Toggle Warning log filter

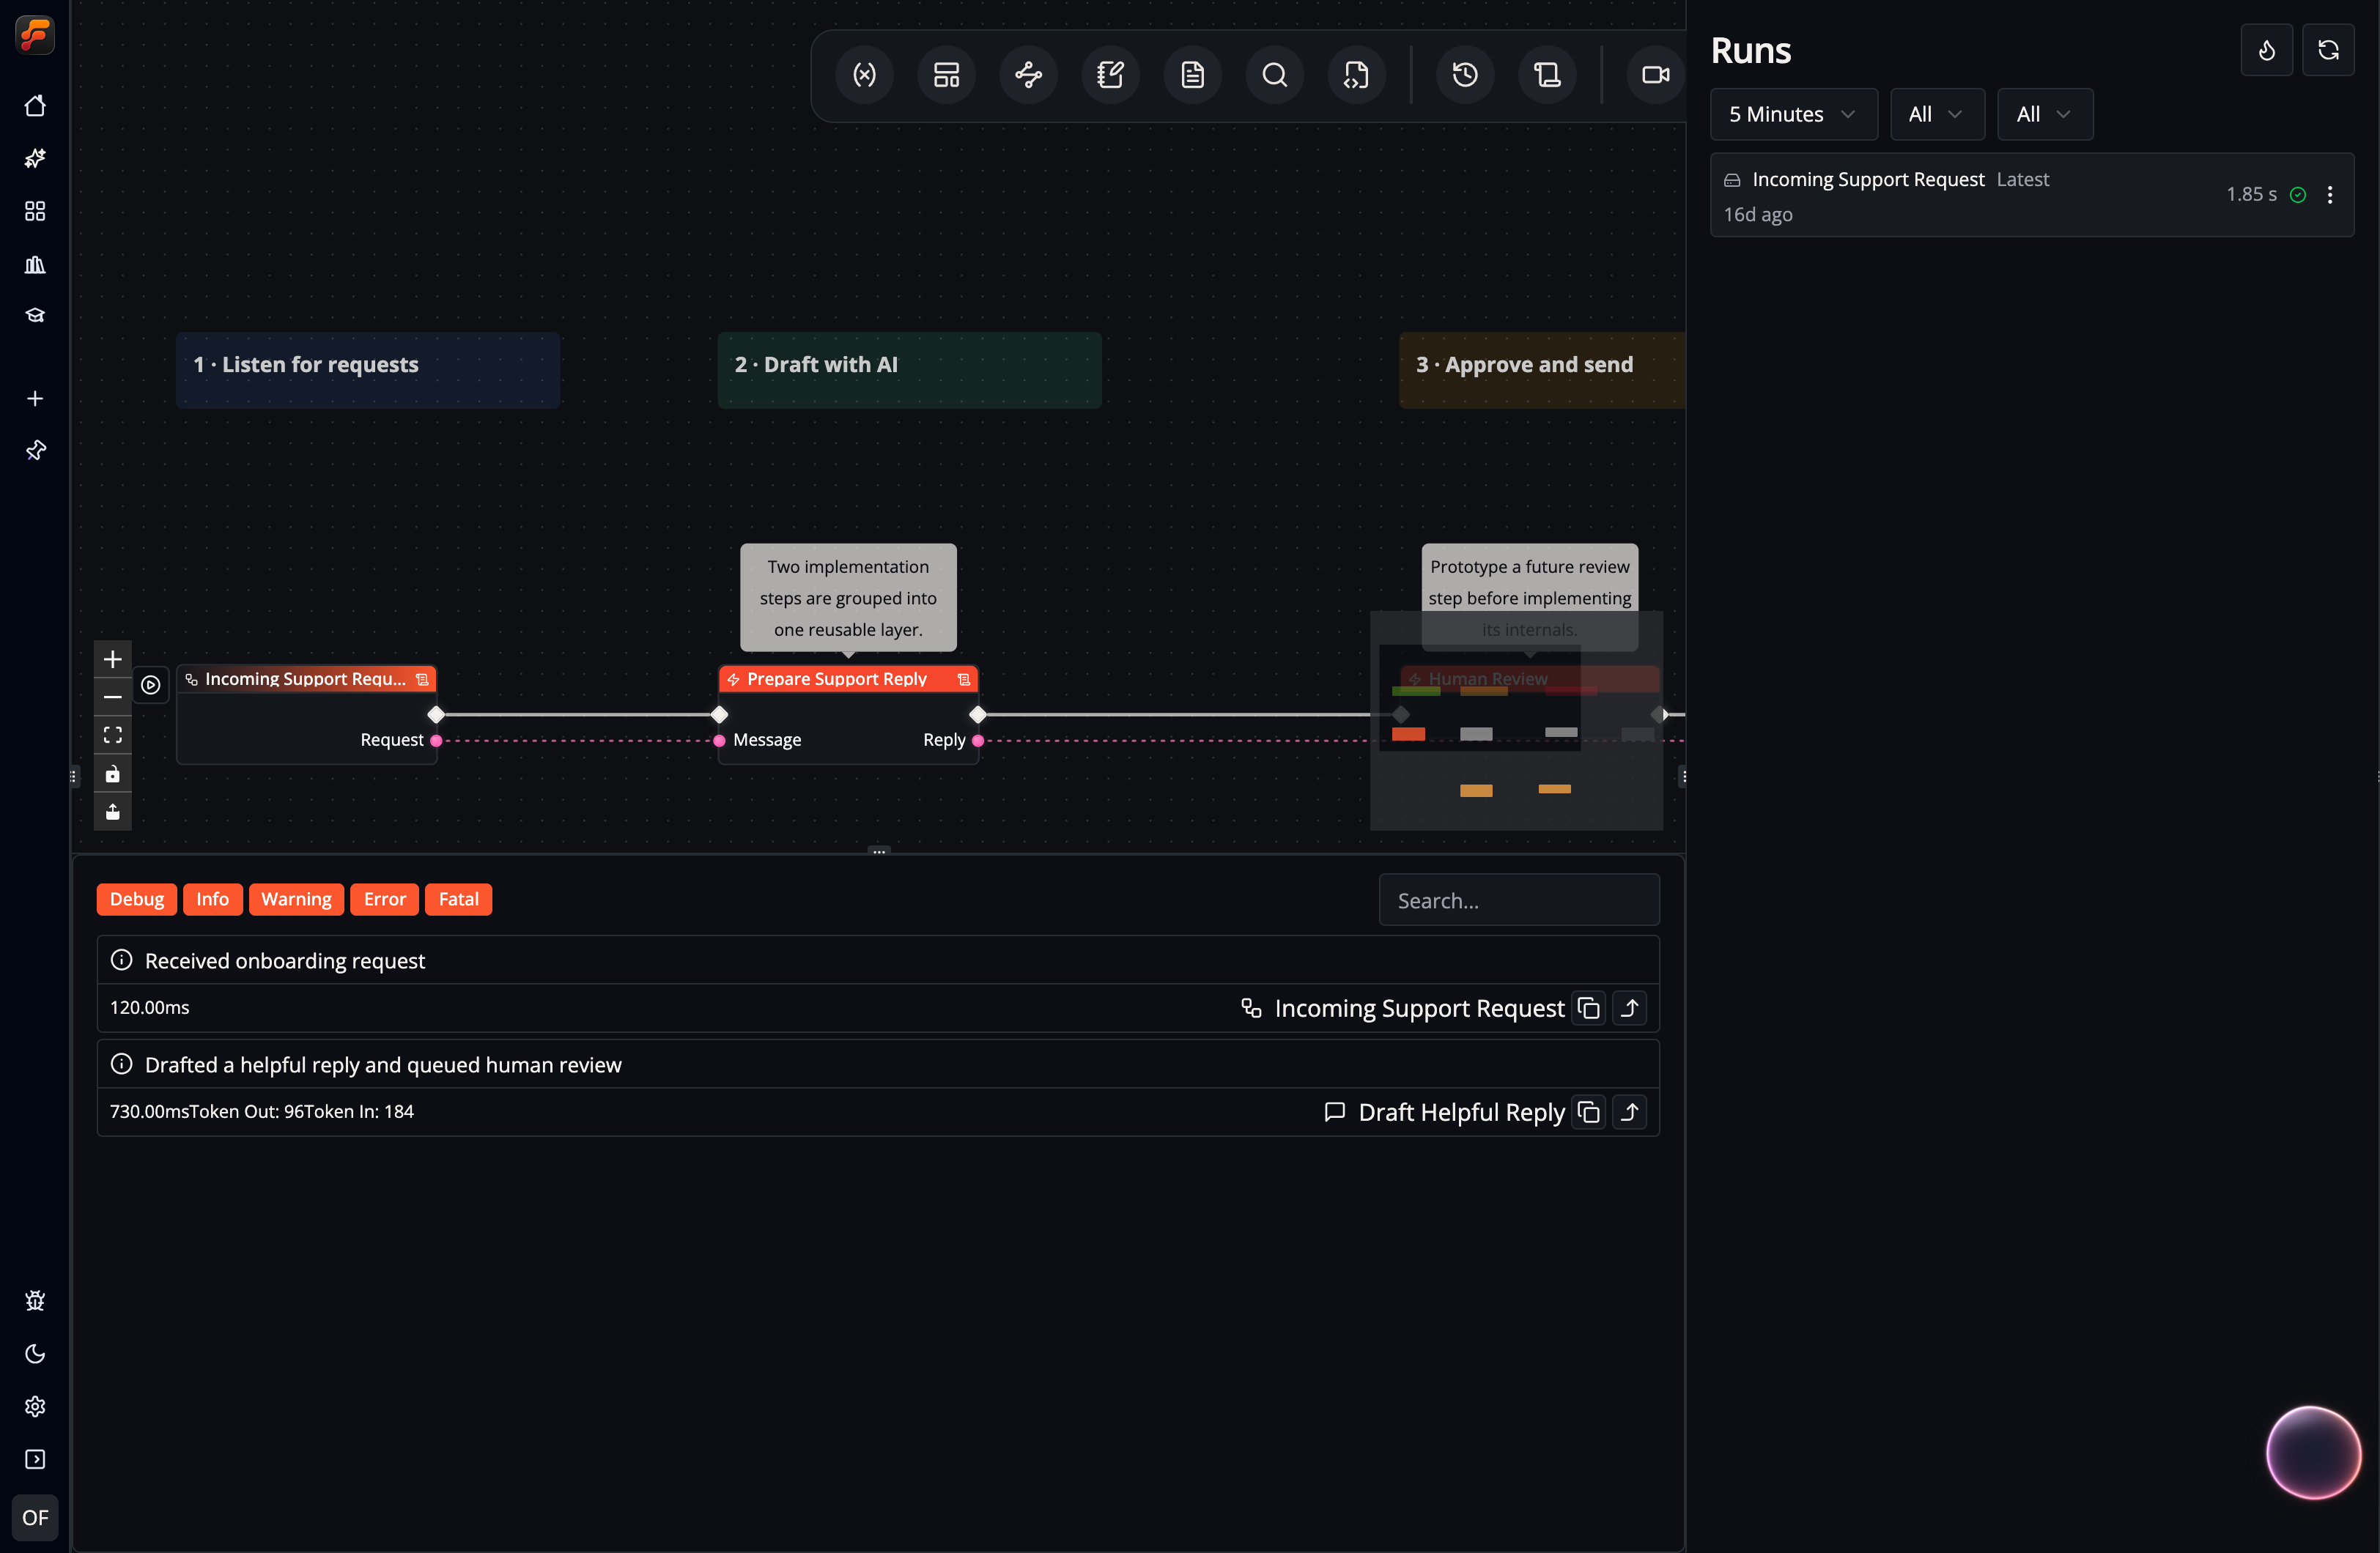point(296,899)
